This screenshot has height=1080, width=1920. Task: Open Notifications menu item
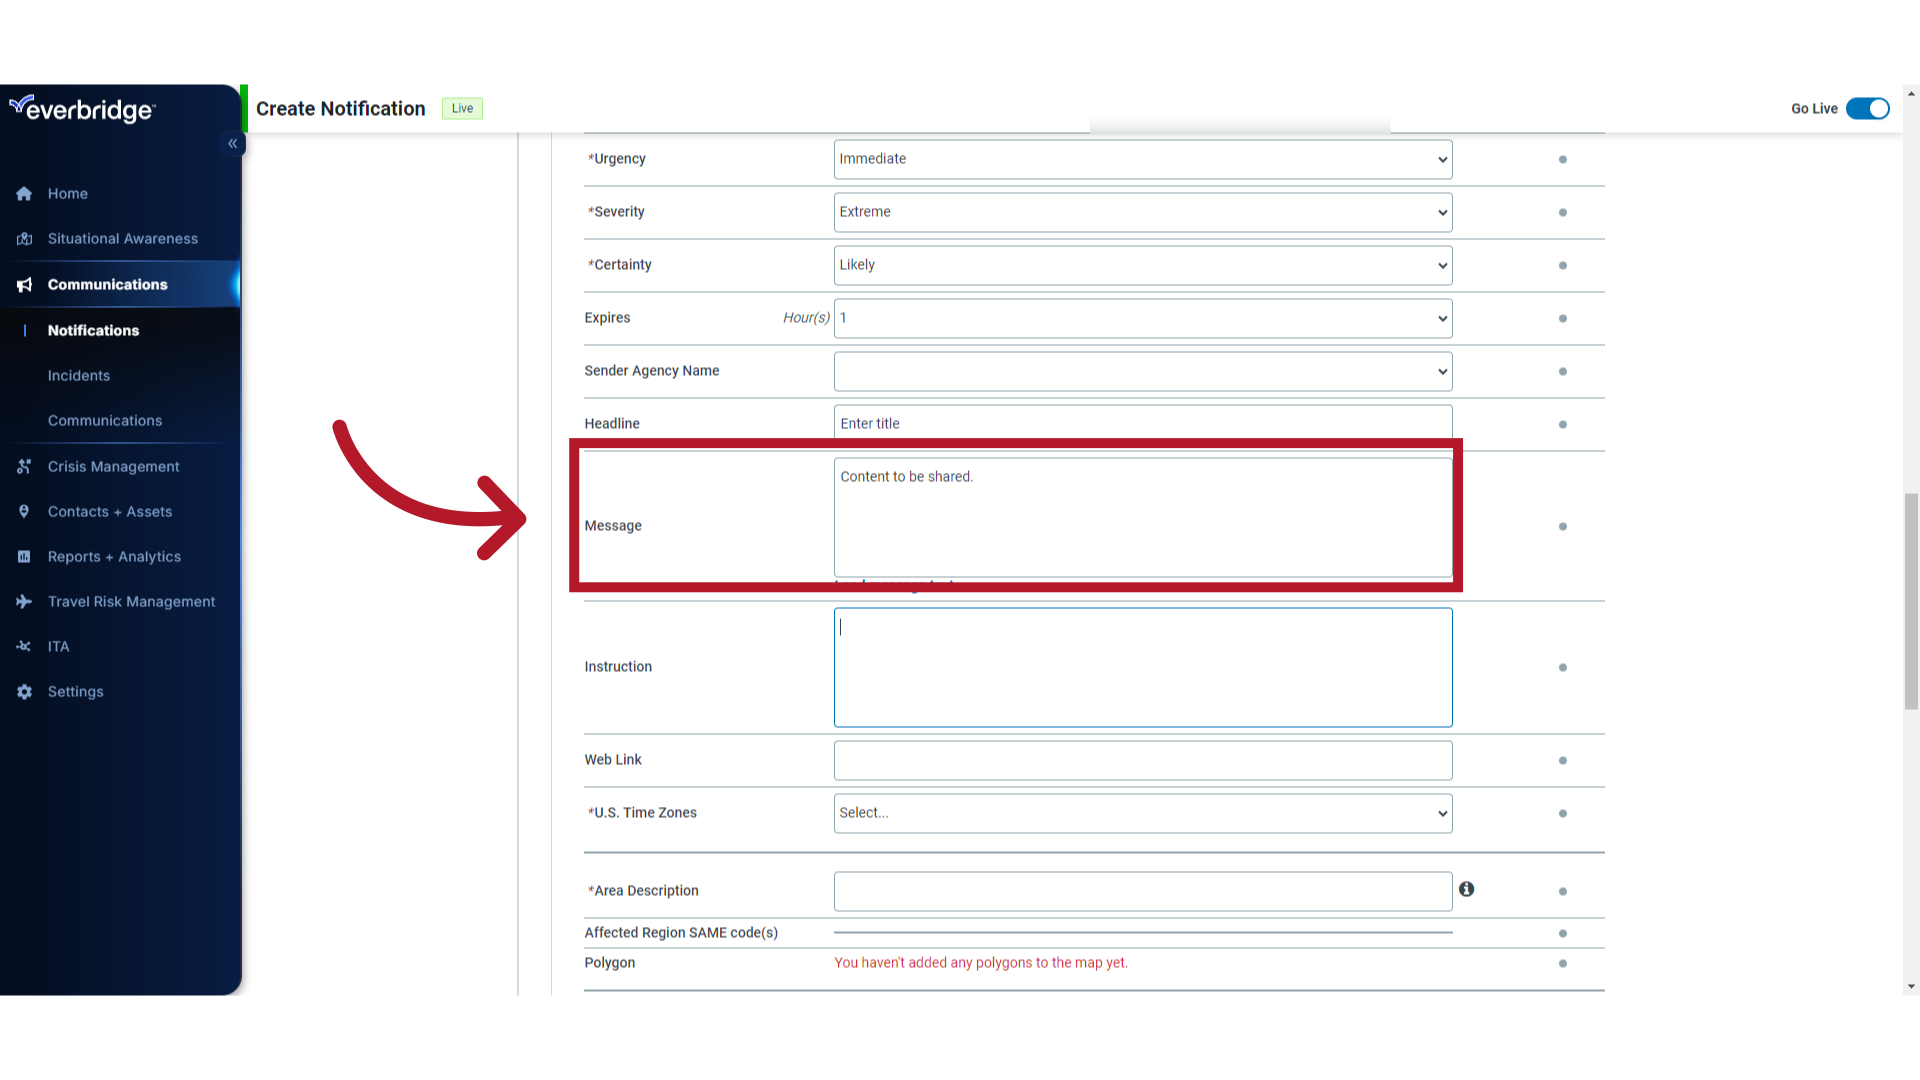click(x=92, y=330)
